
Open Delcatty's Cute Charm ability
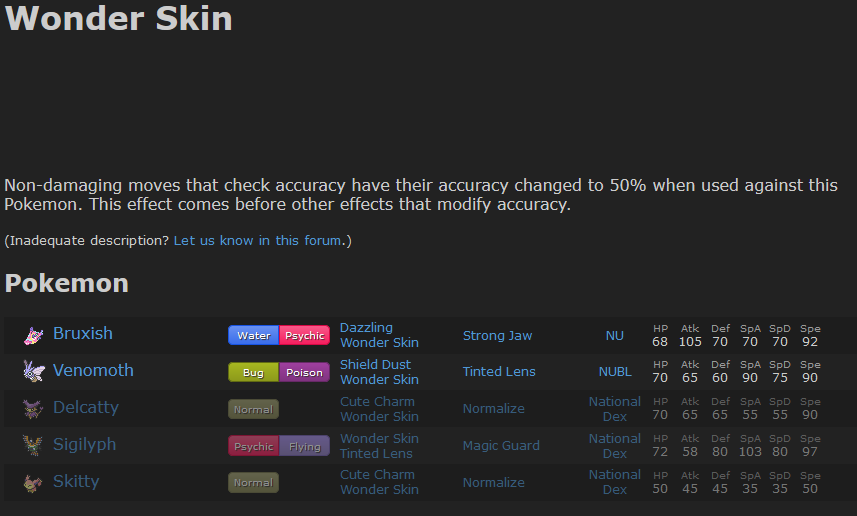point(377,402)
